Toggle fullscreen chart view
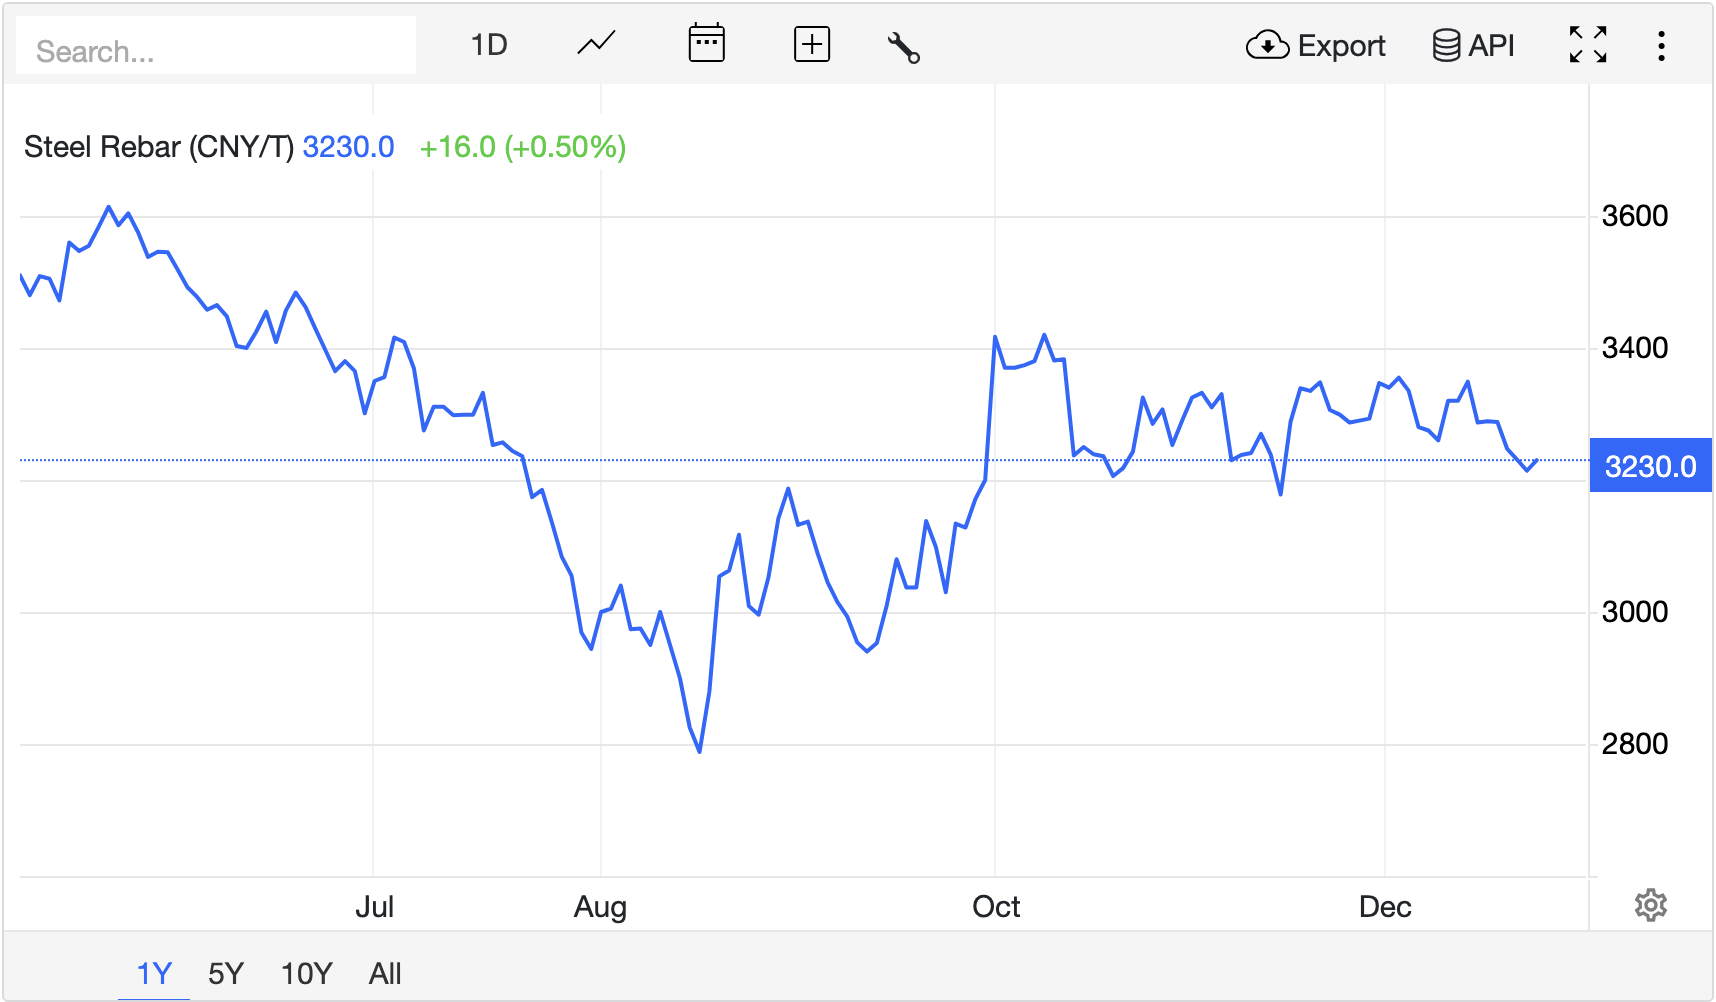Image resolution: width=1716 pixels, height=1002 pixels. point(1587,45)
